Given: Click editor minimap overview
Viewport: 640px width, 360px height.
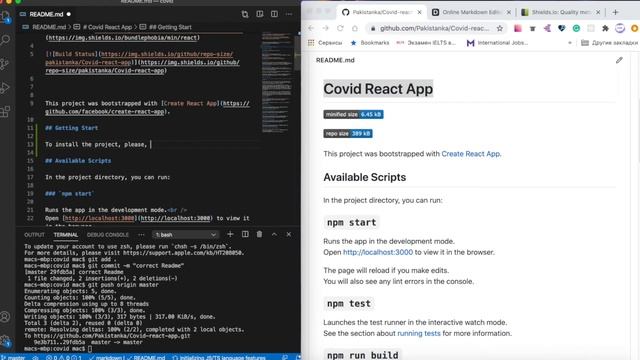Looking at the screenshot, I should click(x=276, y=83).
